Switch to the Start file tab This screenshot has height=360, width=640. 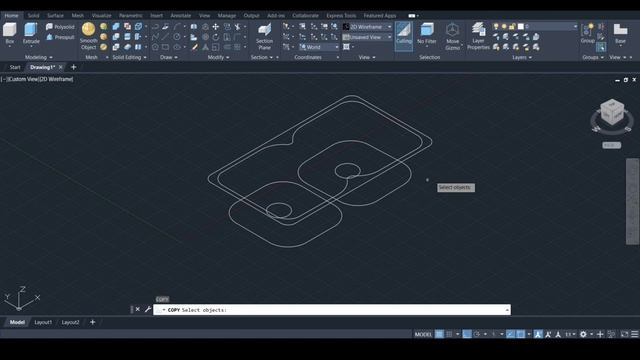point(15,67)
